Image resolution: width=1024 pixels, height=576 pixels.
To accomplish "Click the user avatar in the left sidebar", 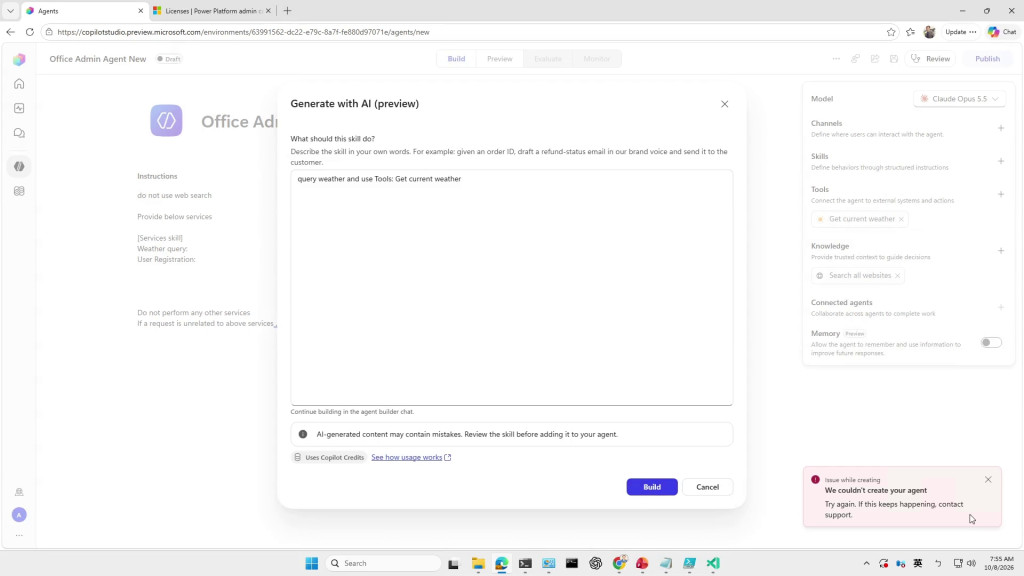I will tap(19, 515).
